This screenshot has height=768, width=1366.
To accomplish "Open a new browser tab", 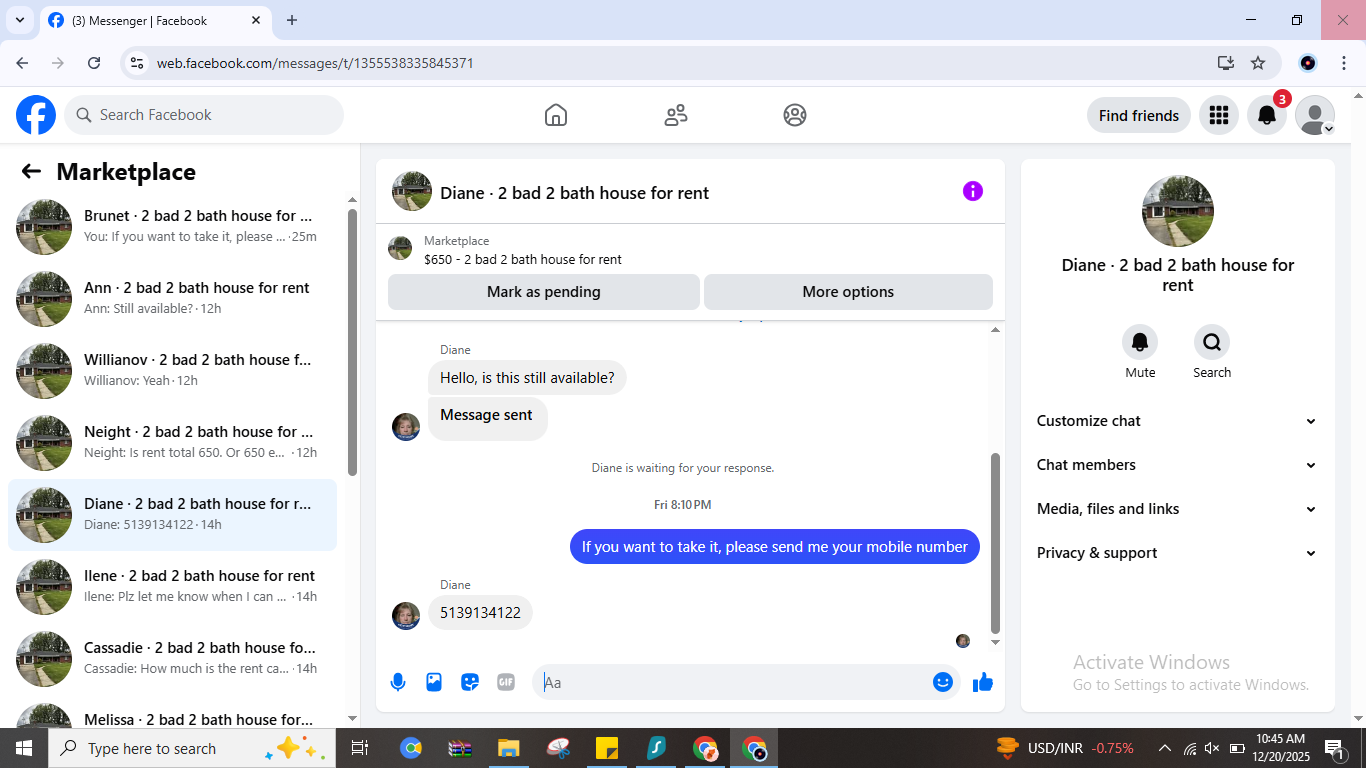I will (292, 20).
